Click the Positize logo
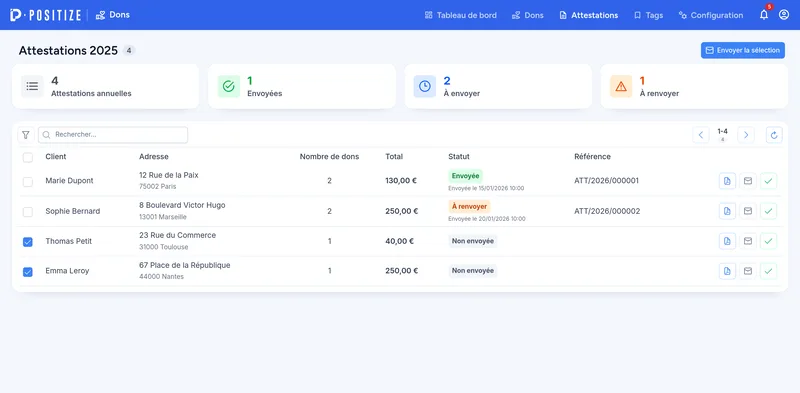The width and height of the screenshot is (800, 393). [x=45, y=15]
